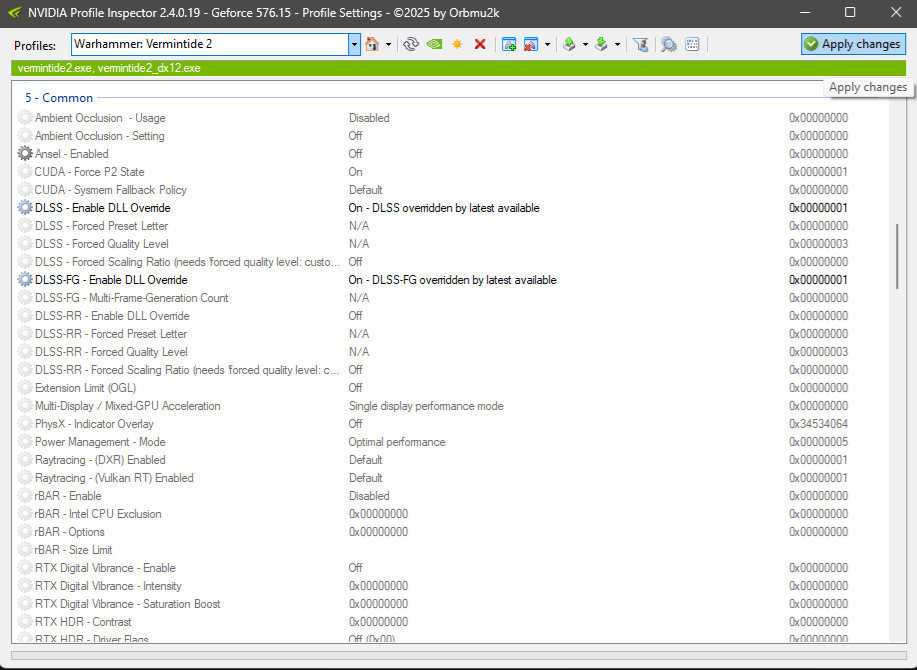Image resolution: width=917 pixels, height=670 pixels.
Task: Open the export profiles dropdown arrow
Action: coord(585,44)
